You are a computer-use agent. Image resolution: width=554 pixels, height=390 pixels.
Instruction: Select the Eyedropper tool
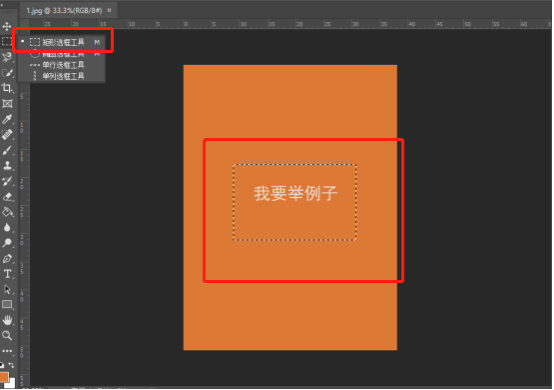tap(7, 119)
